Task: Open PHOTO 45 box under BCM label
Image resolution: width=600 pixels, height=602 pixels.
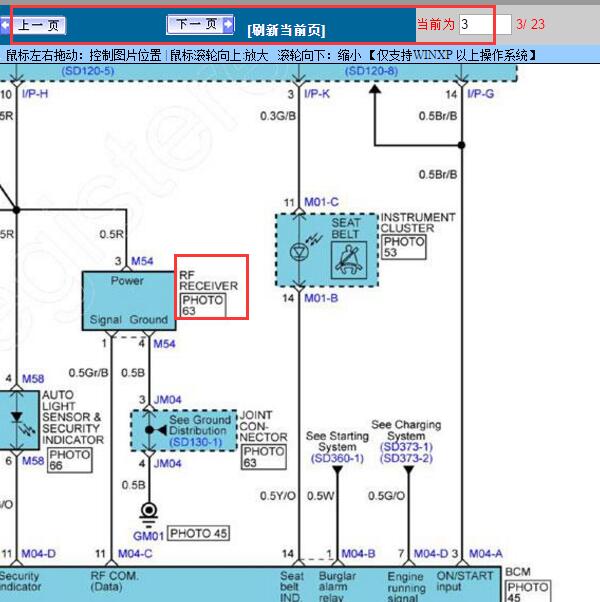Action: [x=528, y=591]
